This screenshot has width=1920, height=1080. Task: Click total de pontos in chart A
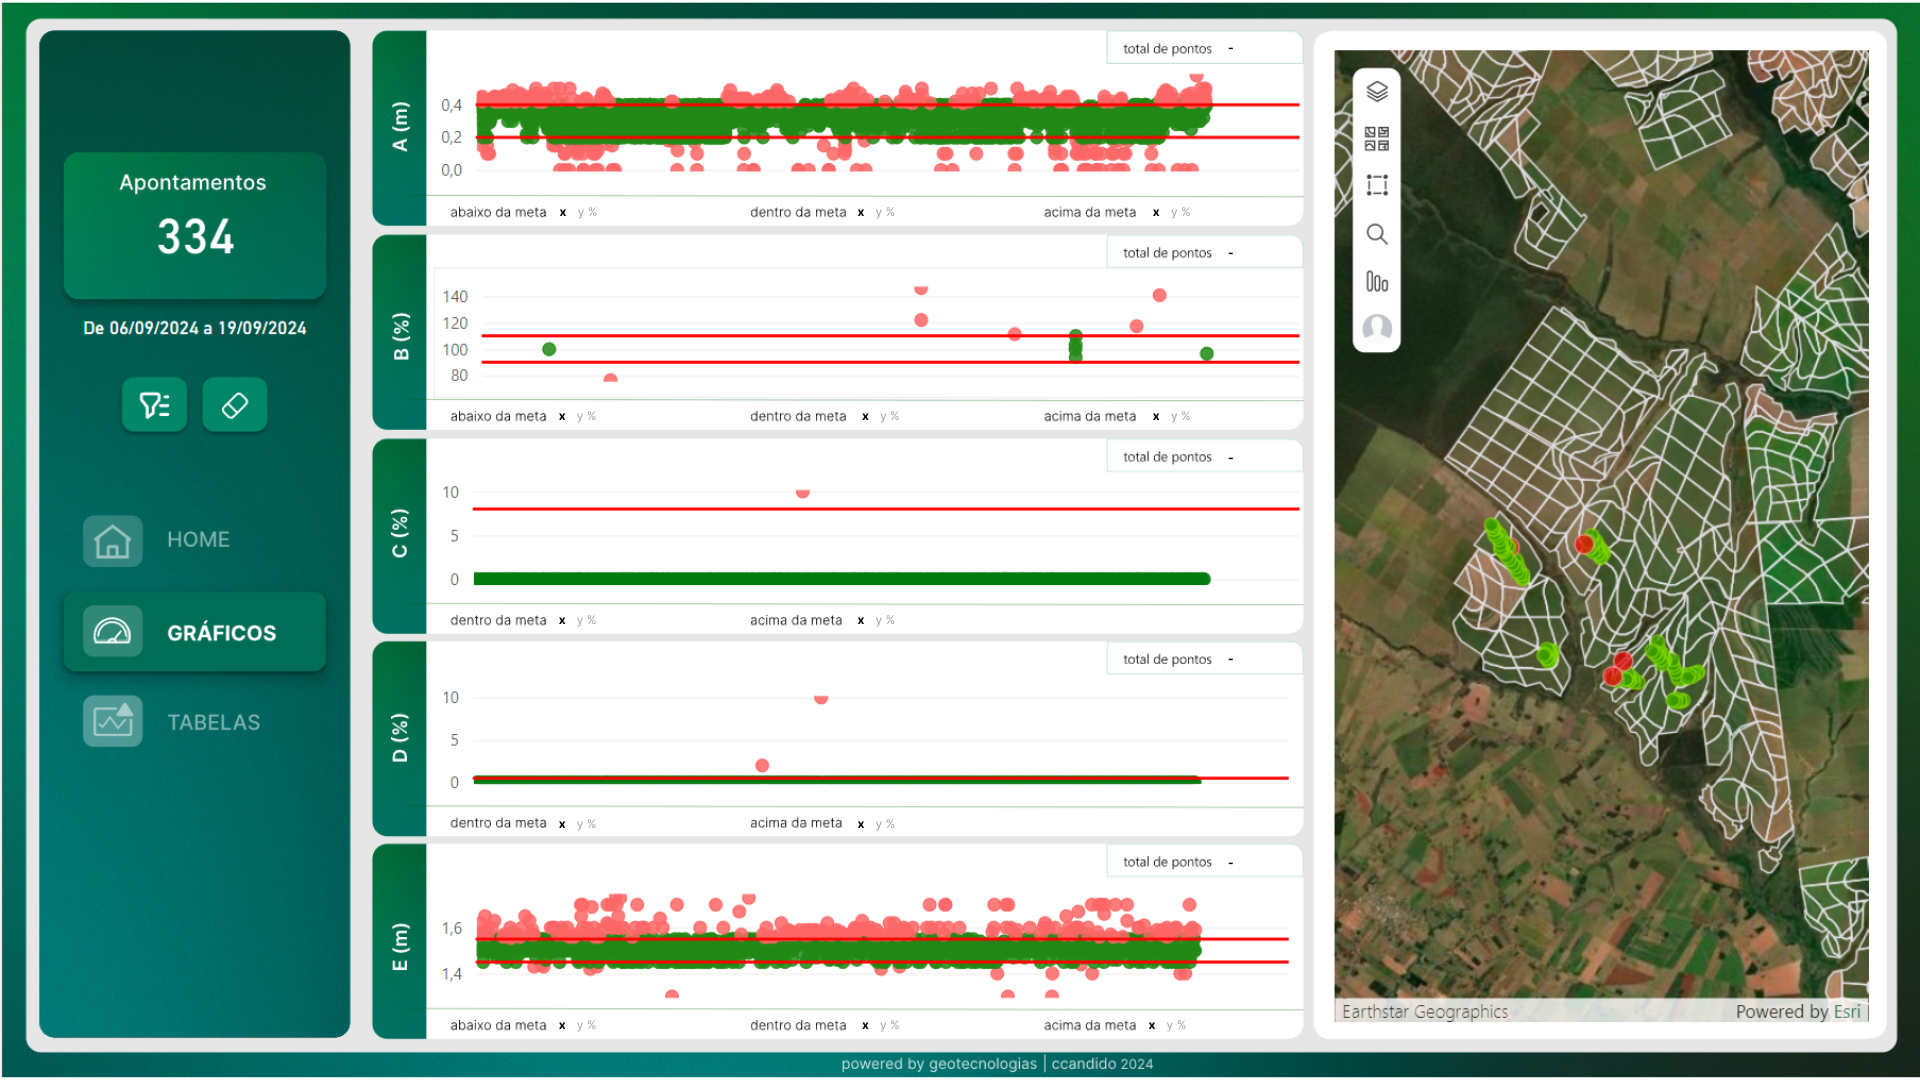click(1167, 49)
